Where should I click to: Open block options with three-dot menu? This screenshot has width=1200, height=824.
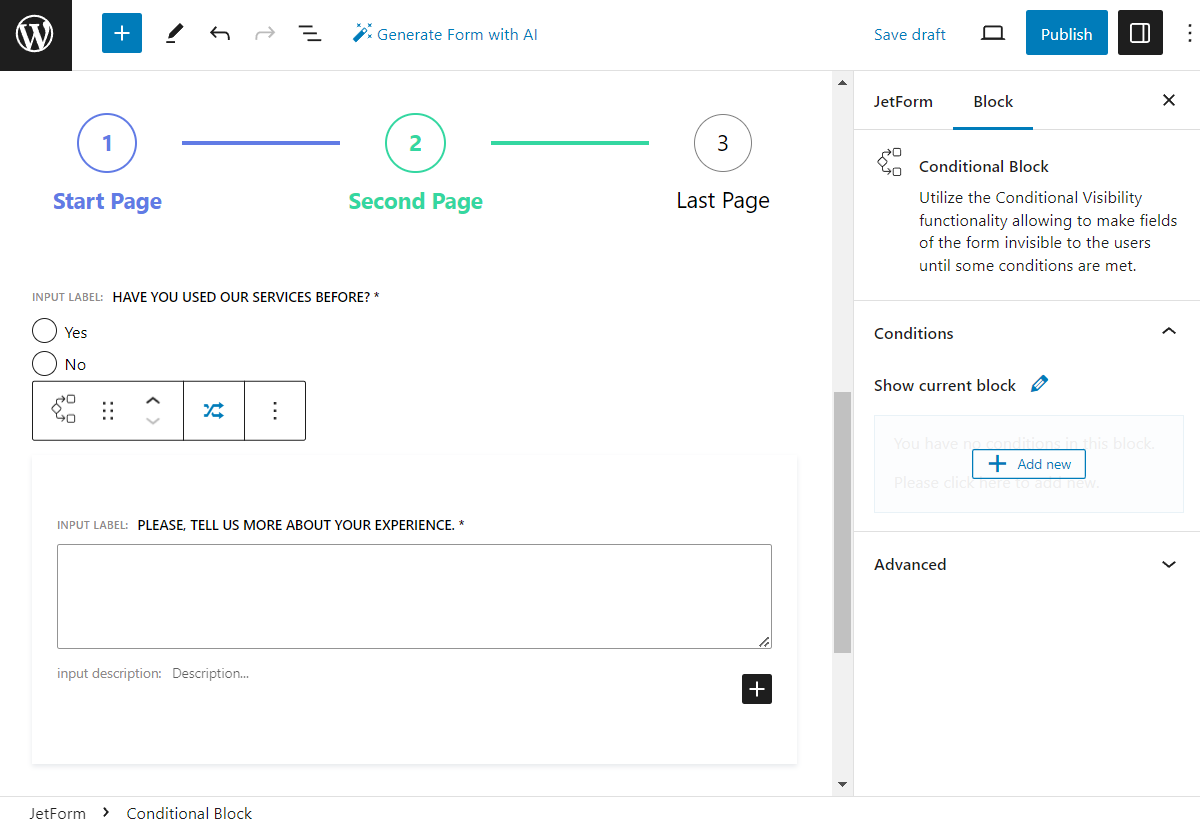(x=275, y=410)
